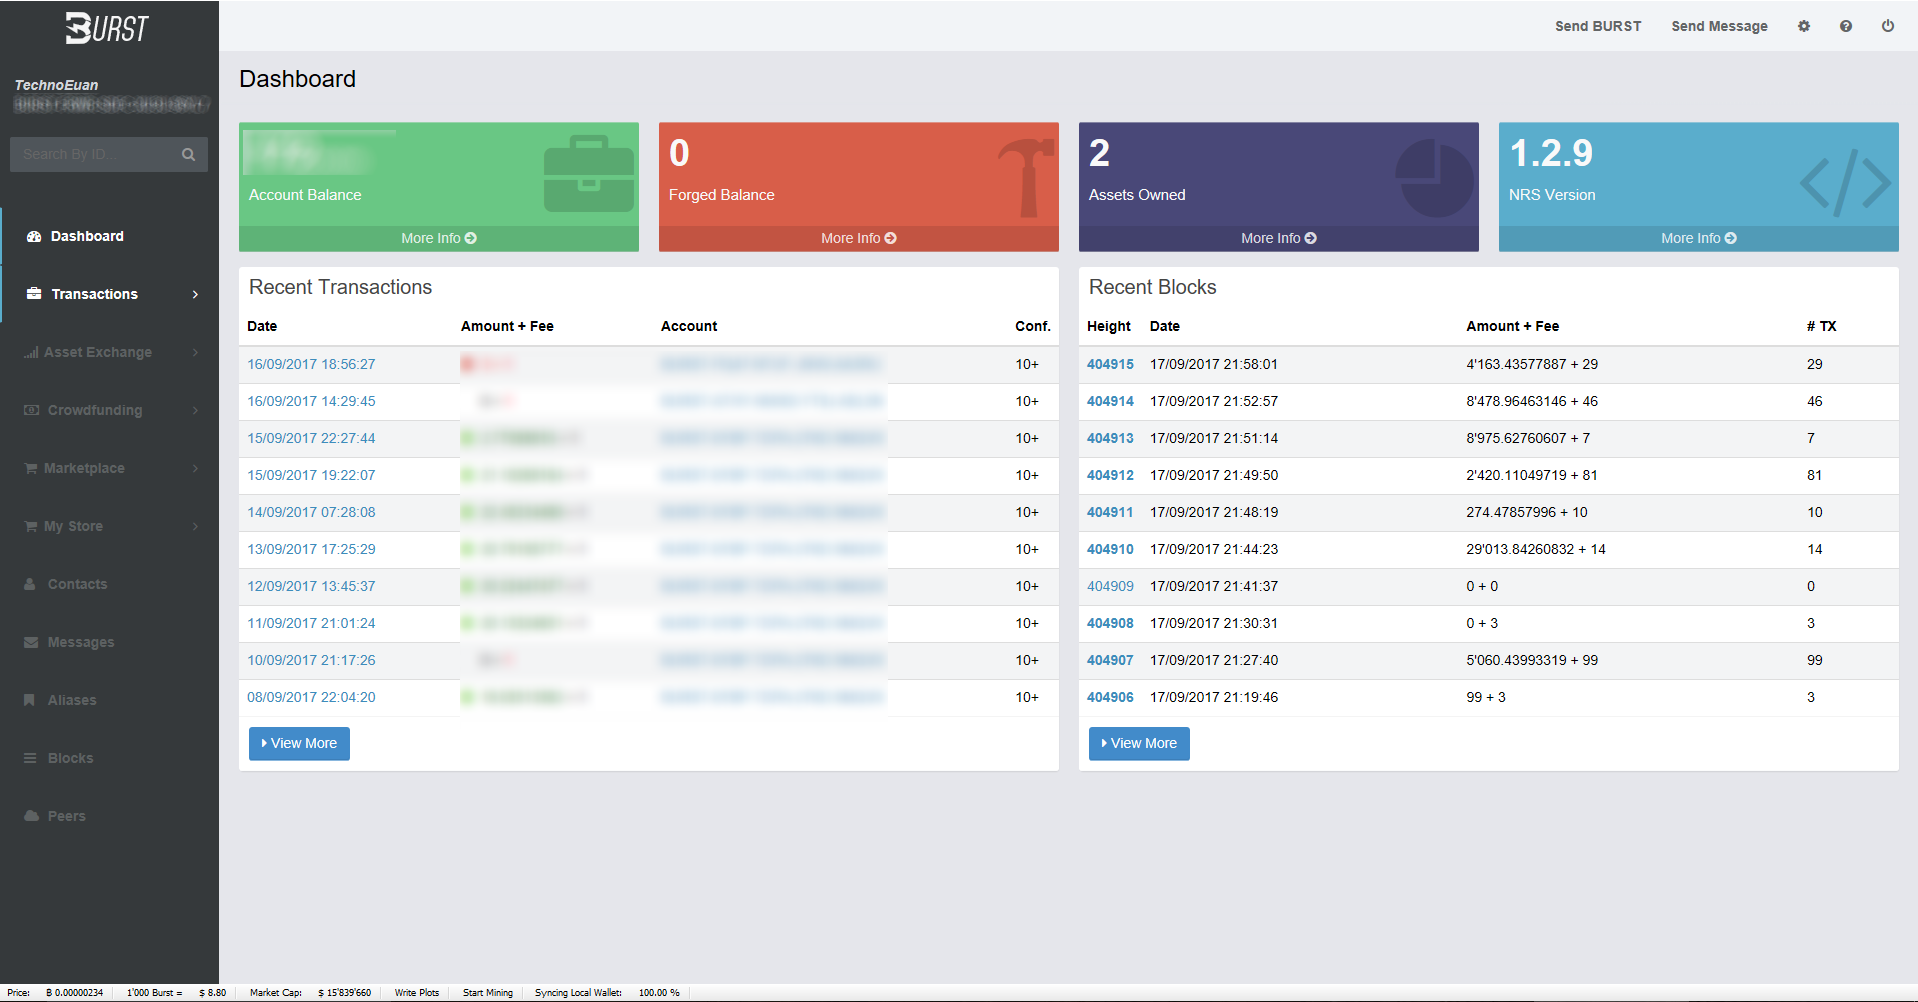Image resolution: width=1918 pixels, height=1002 pixels.
Task: Click the Transactions briefcase icon in sidebar
Action: coord(34,294)
